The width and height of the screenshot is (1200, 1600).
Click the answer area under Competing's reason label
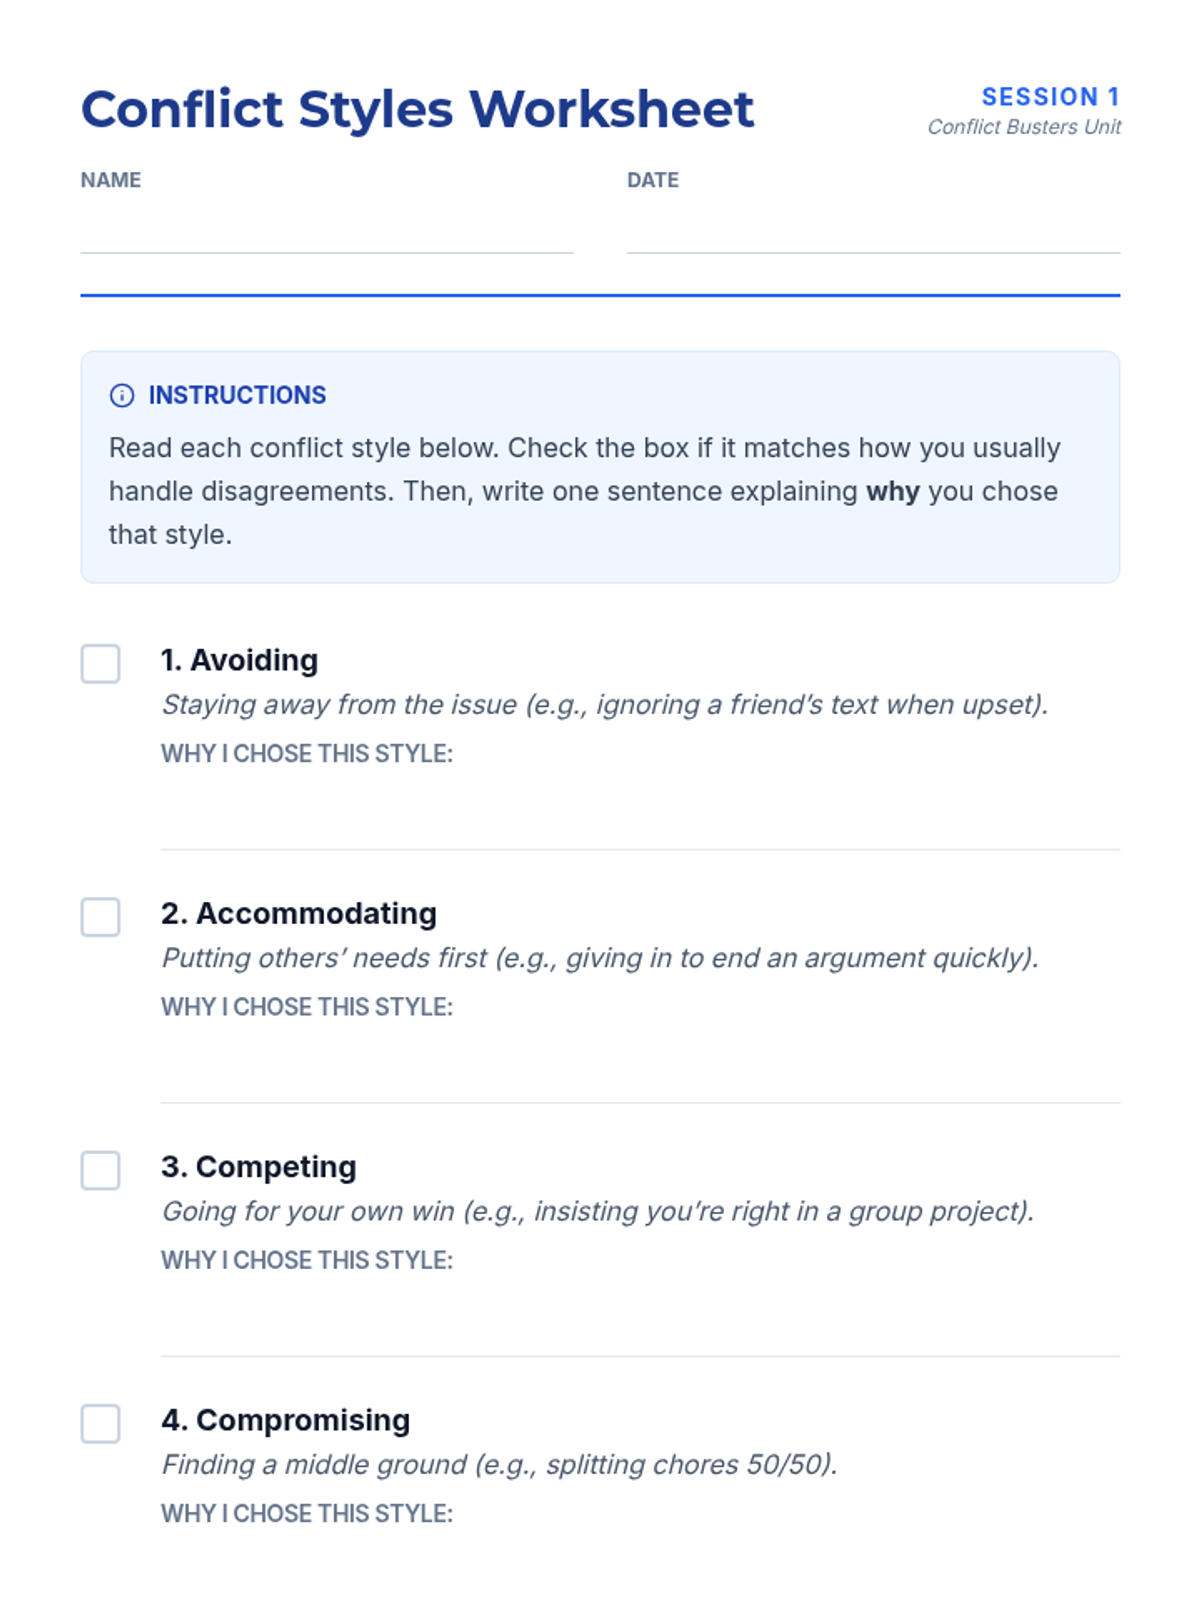(x=640, y=1314)
